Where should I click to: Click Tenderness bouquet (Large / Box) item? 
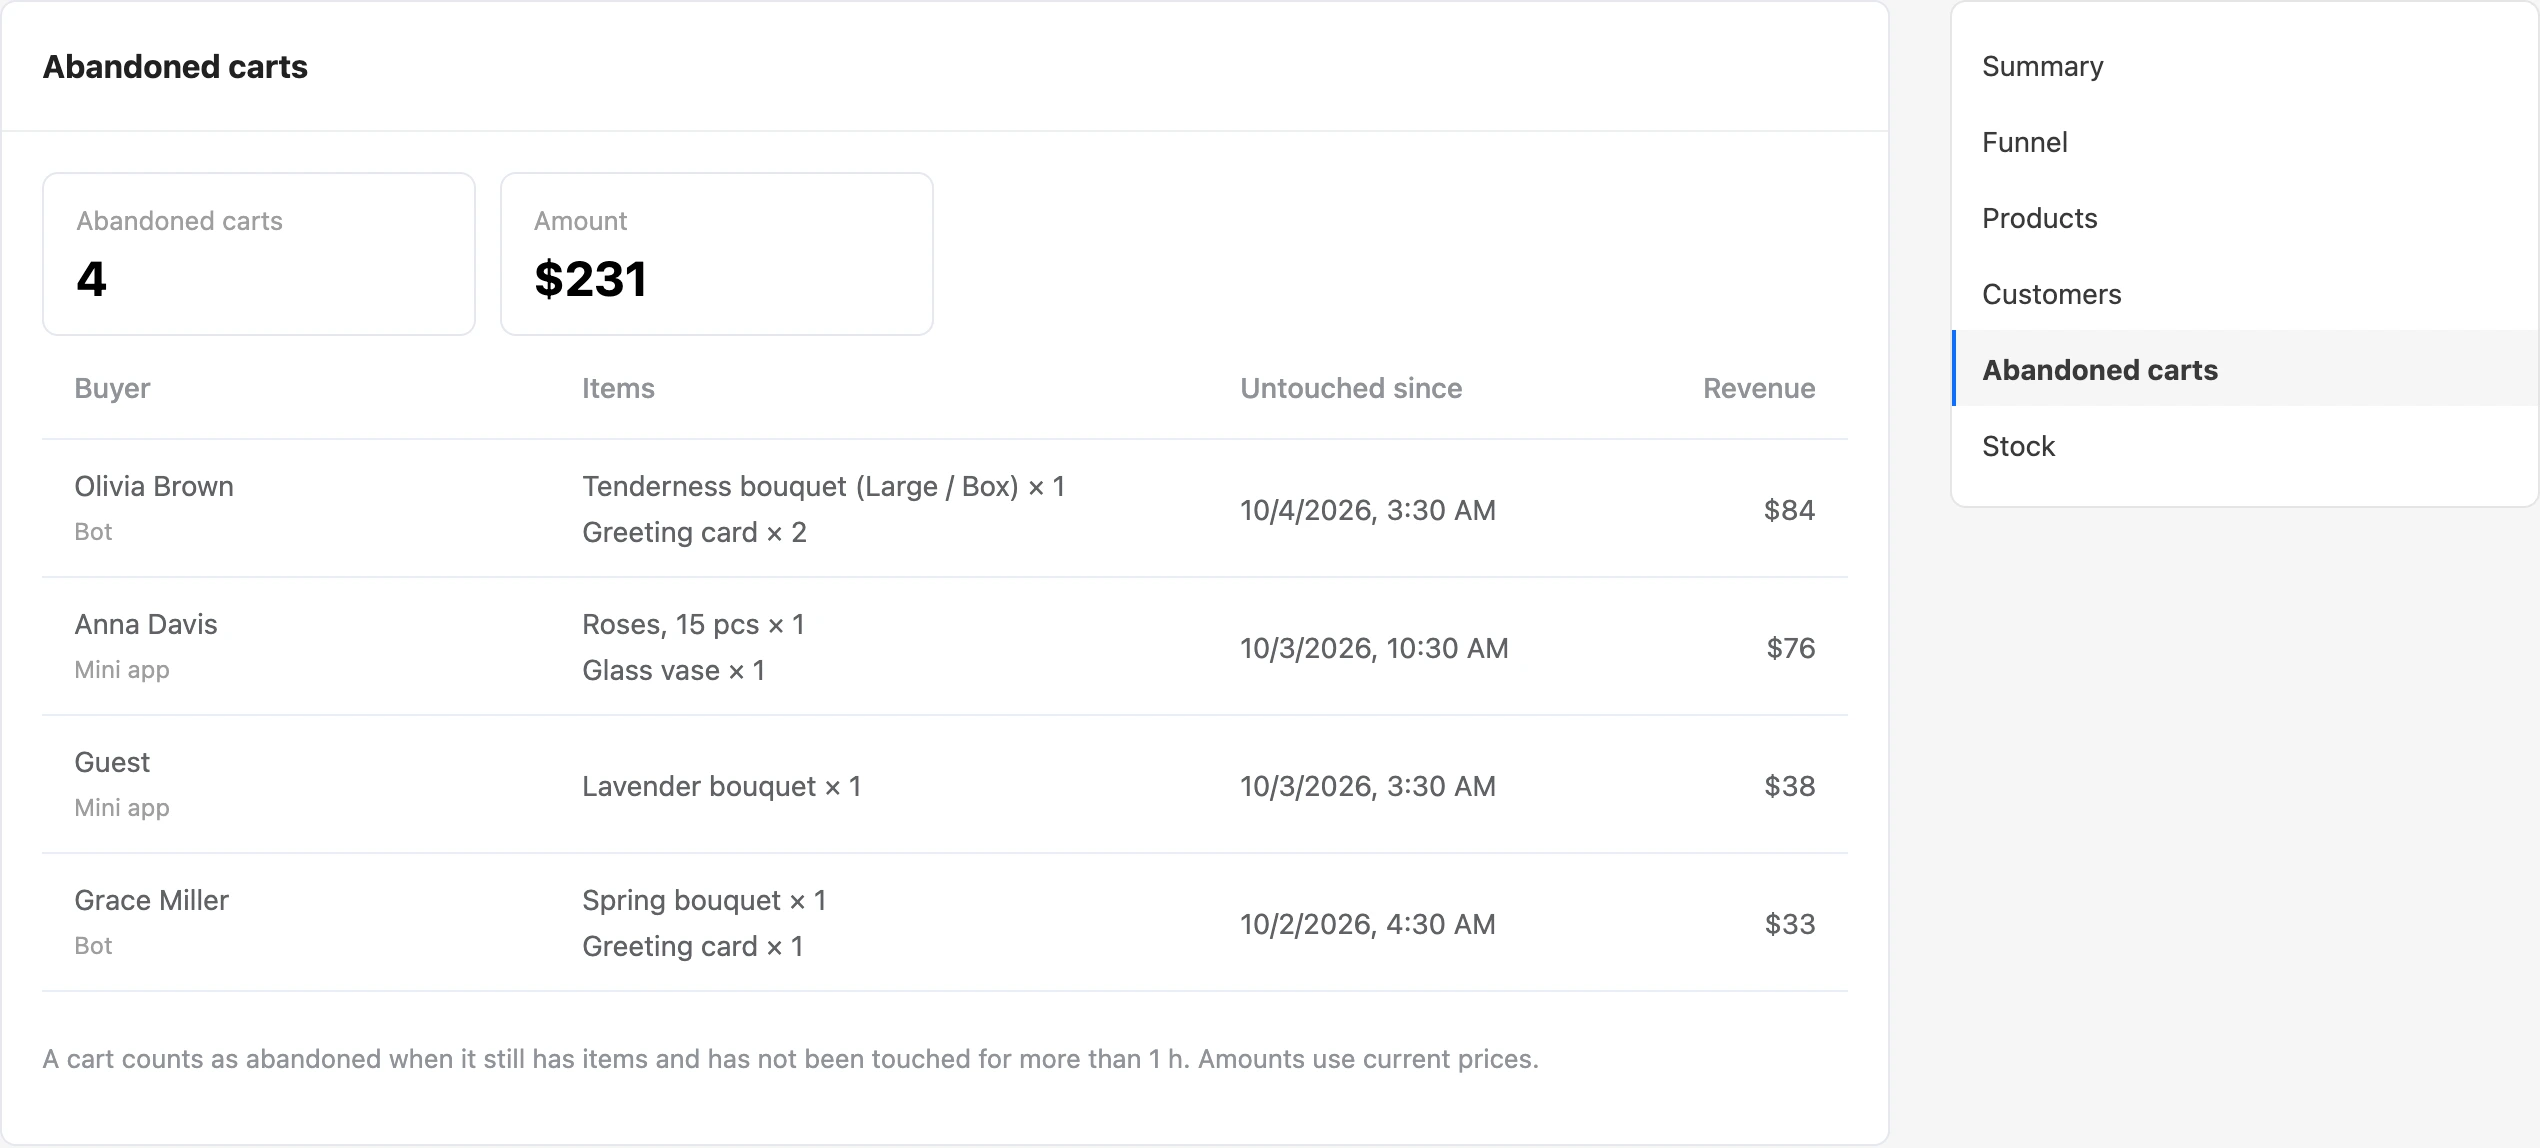tap(823, 486)
